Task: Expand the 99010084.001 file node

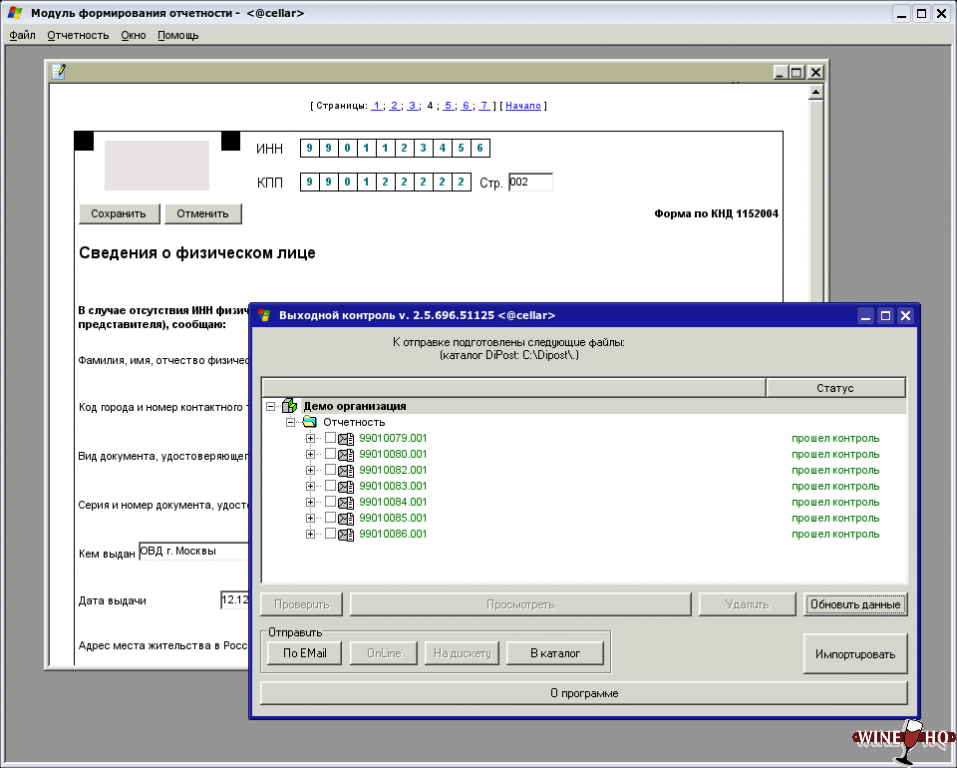Action: coord(311,502)
